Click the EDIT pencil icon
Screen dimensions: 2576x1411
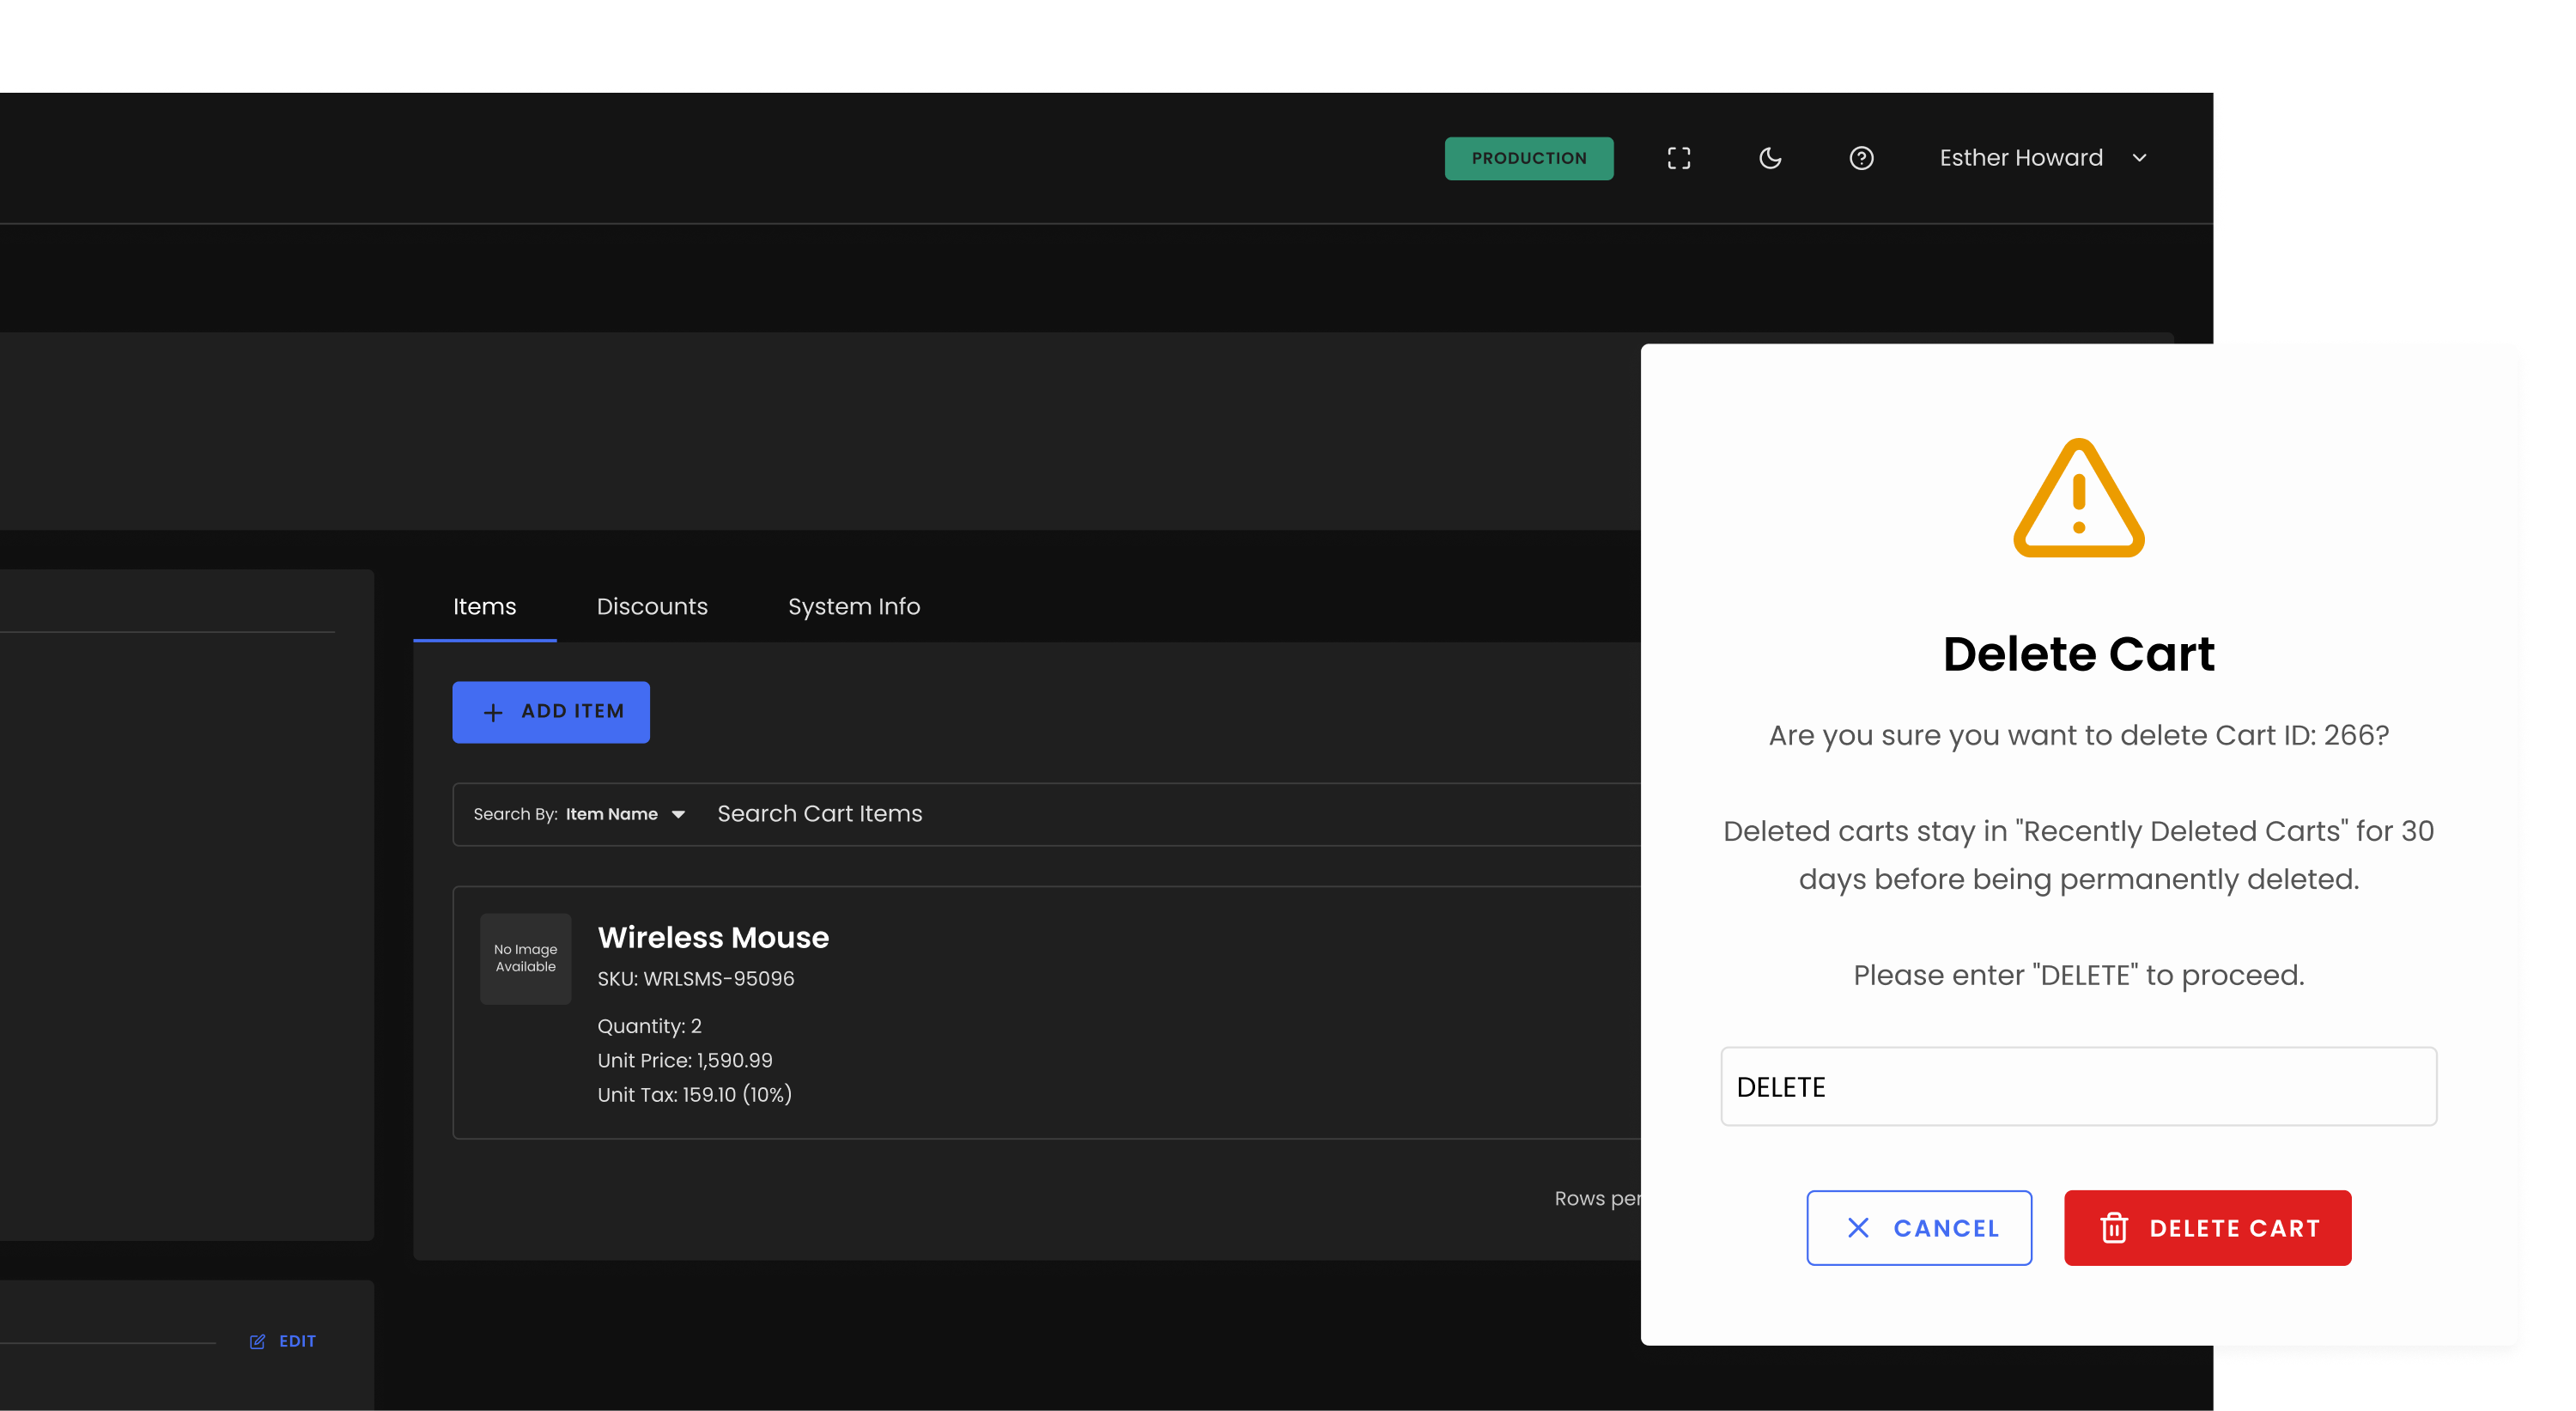point(257,1341)
